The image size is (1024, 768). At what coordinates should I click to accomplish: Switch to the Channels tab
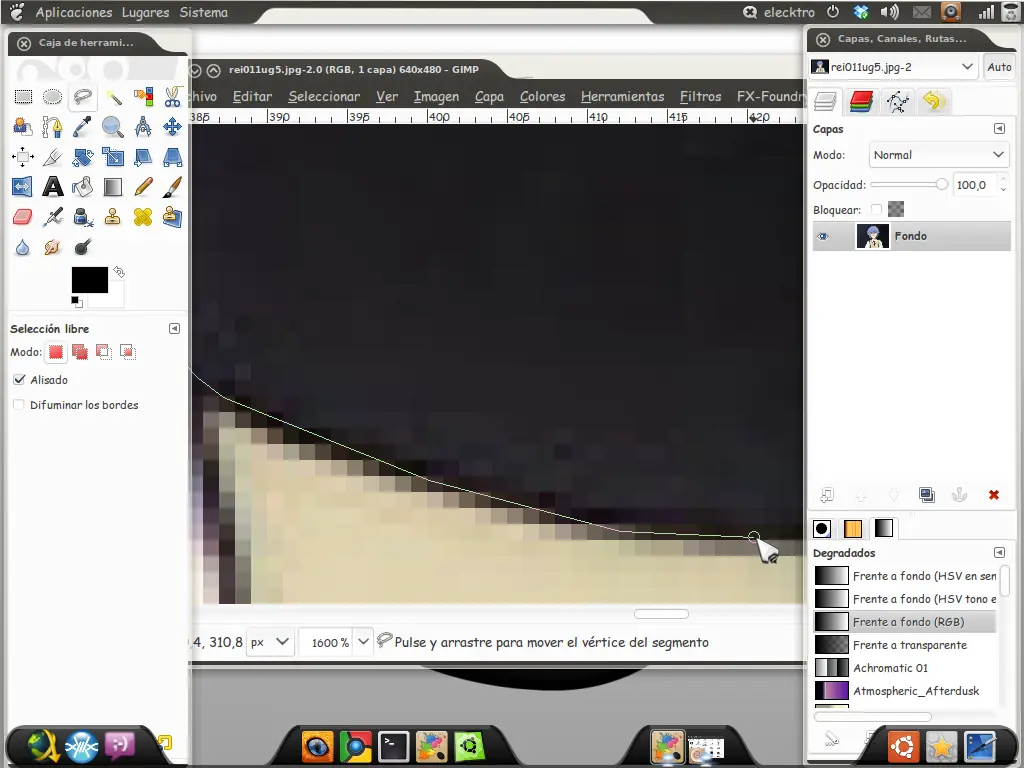tap(861, 101)
